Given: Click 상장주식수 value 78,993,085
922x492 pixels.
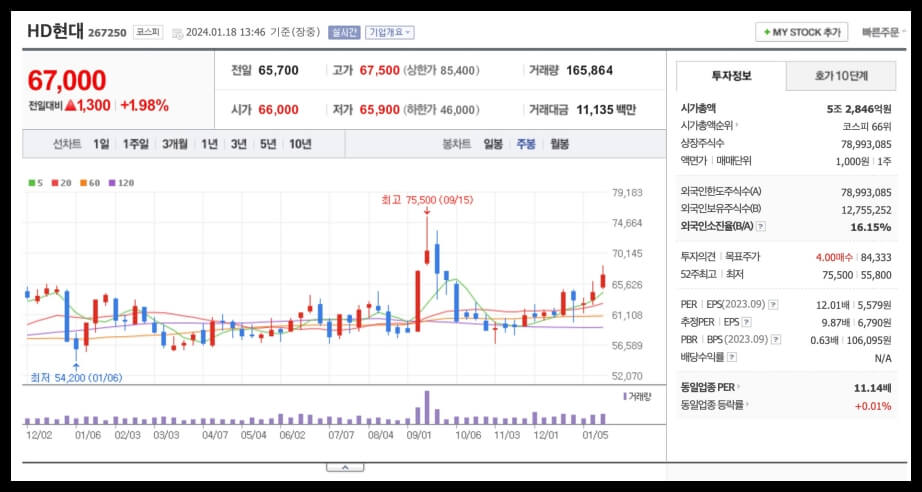Looking at the screenshot, I should click(x=866, y=144).
